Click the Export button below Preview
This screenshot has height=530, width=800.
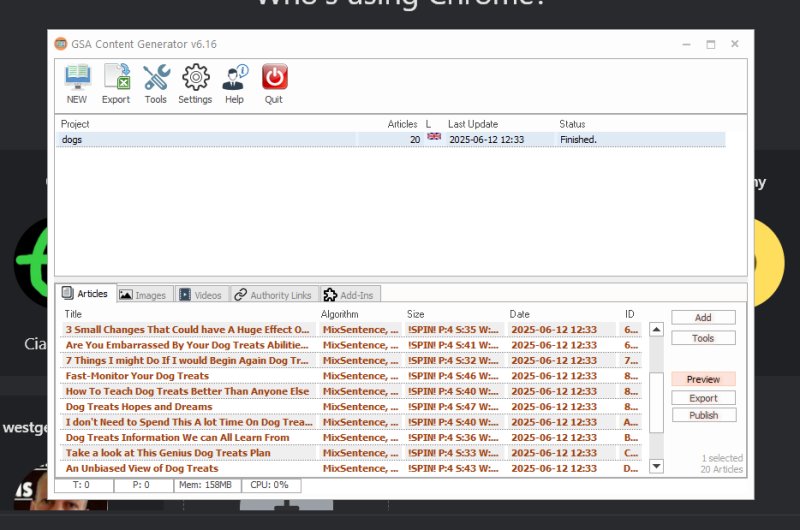pyautogui.click(x=703, y=398)
